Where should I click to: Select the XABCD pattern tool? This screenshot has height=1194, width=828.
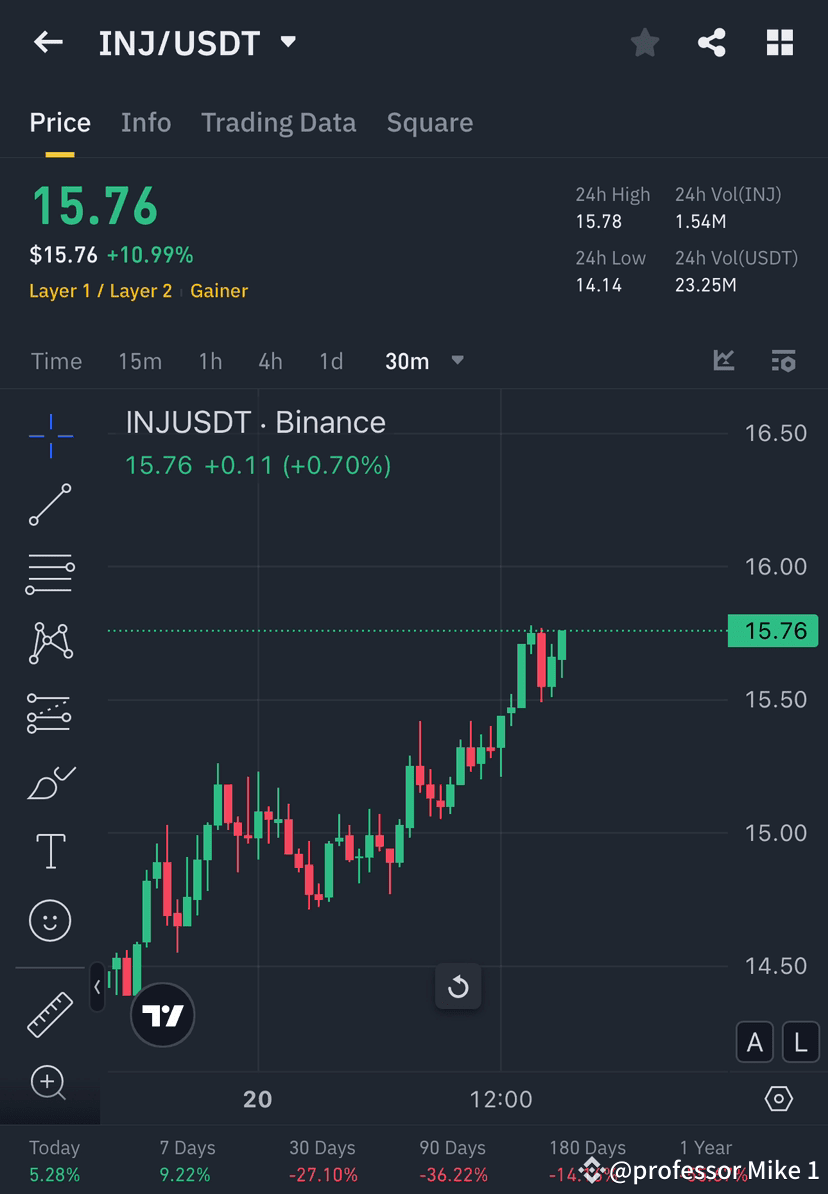coord(50,643)
